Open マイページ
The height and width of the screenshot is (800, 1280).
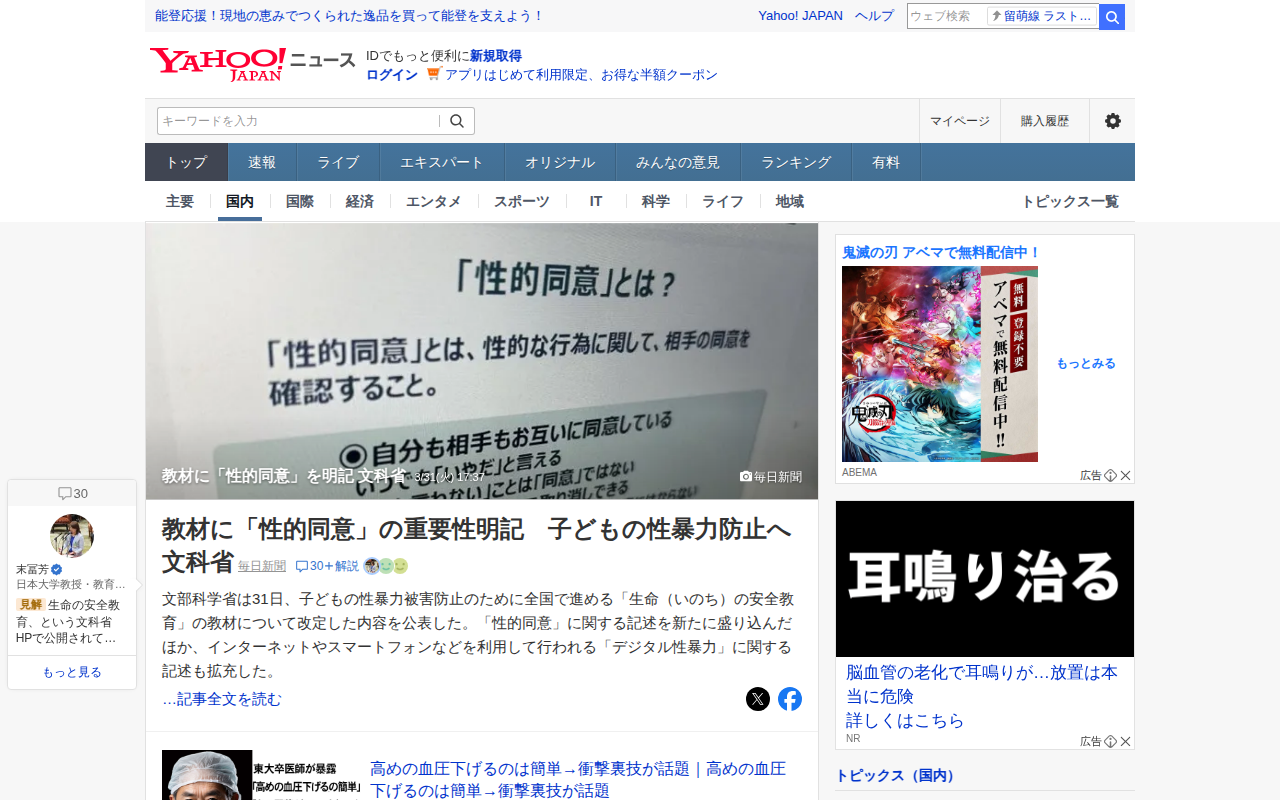(x=960, y=121)
